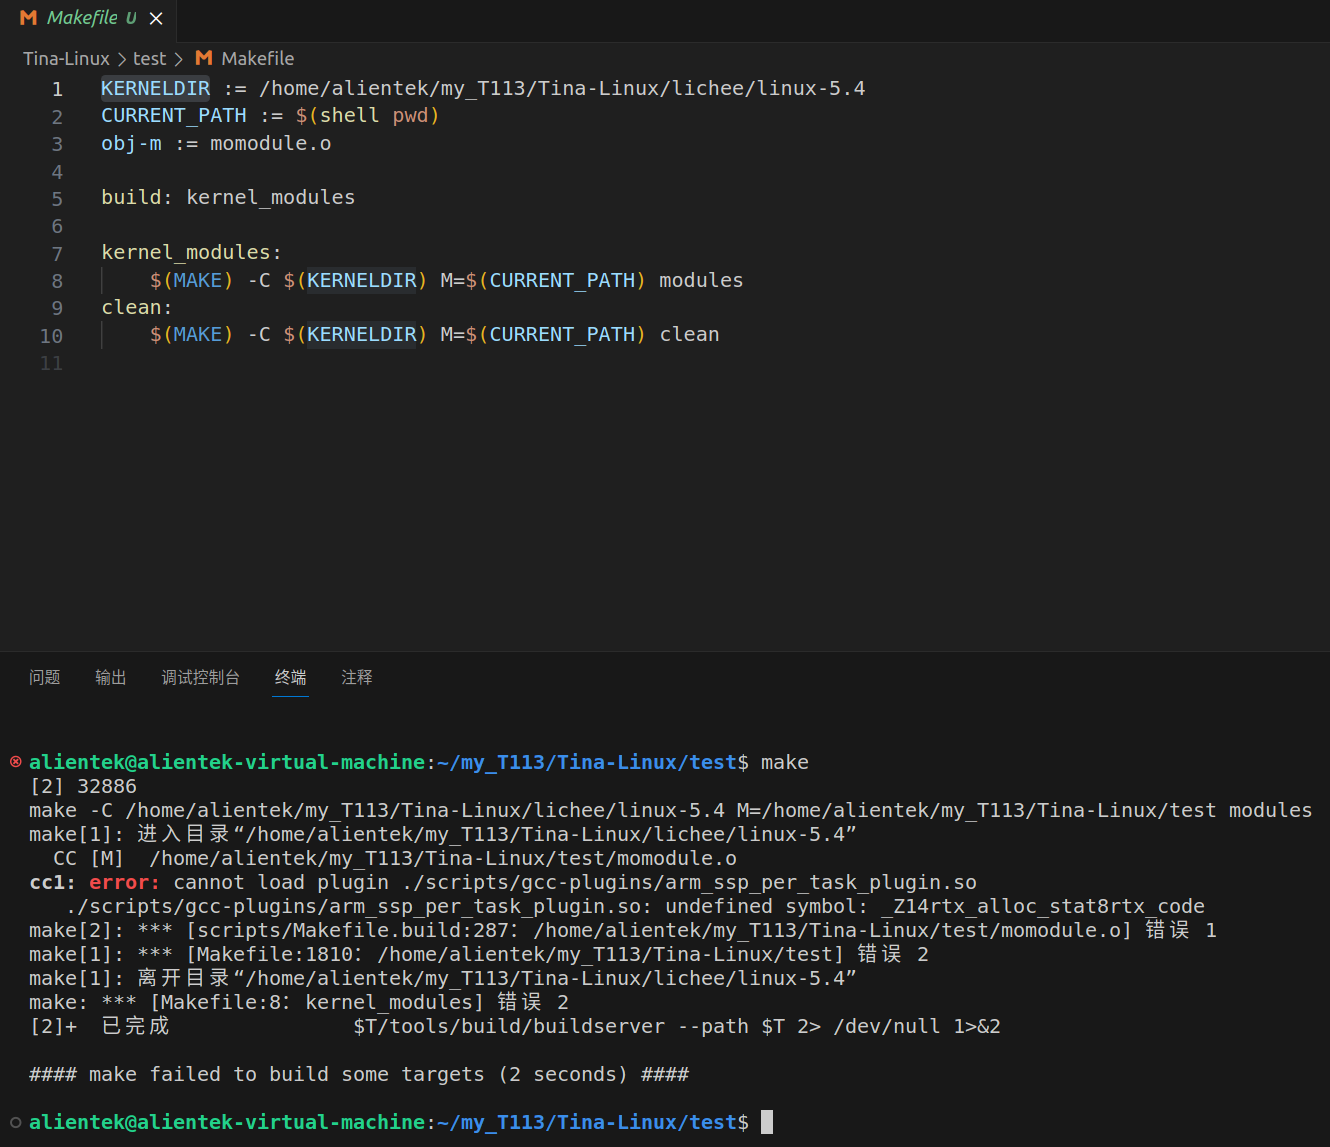Click the 'clean' word ending line 10

click(x=689, y=334)
